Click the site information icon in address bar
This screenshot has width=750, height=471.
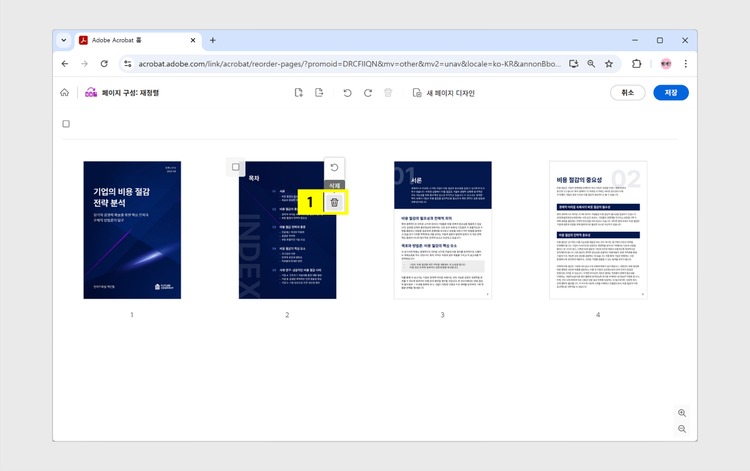(127, 64)
